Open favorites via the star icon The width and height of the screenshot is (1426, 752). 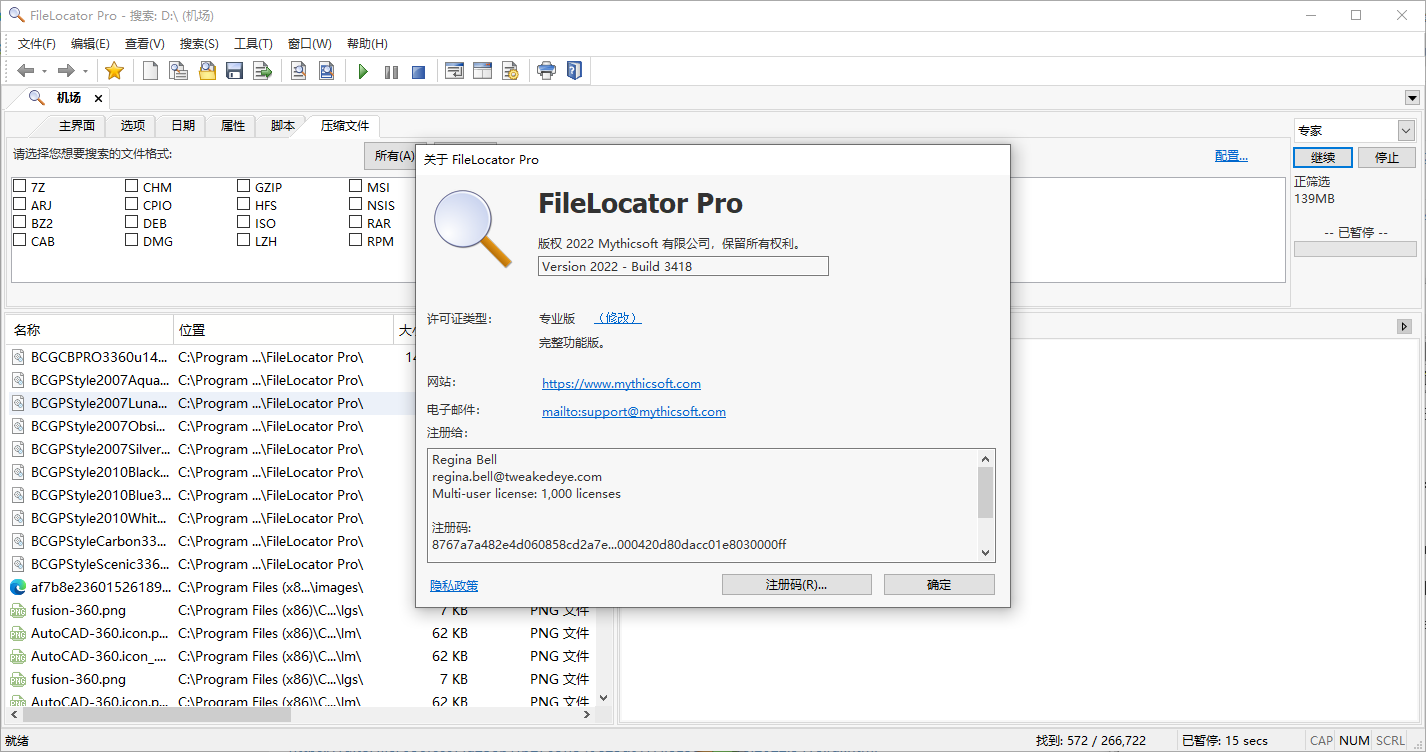tap(115, 71)
